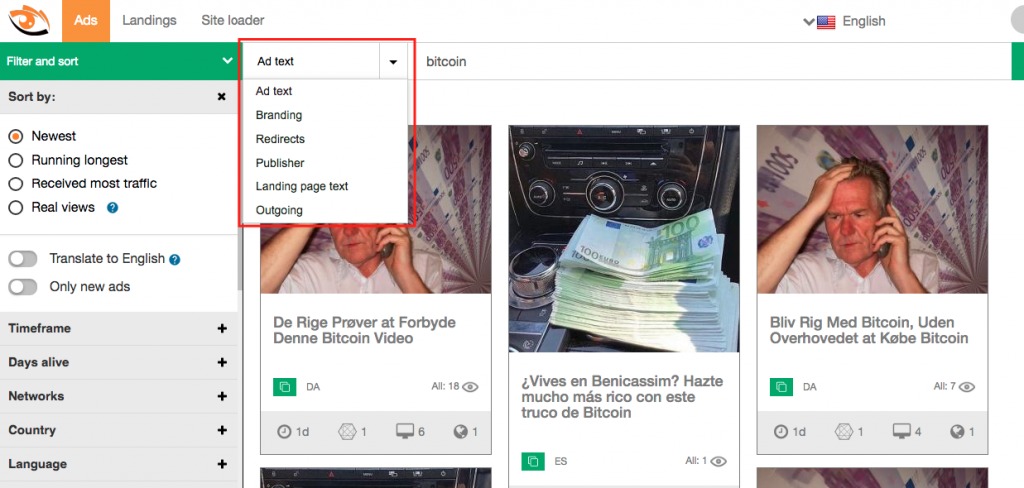
Task: Turn on Only new ads switch
Action: pos(23,287)
